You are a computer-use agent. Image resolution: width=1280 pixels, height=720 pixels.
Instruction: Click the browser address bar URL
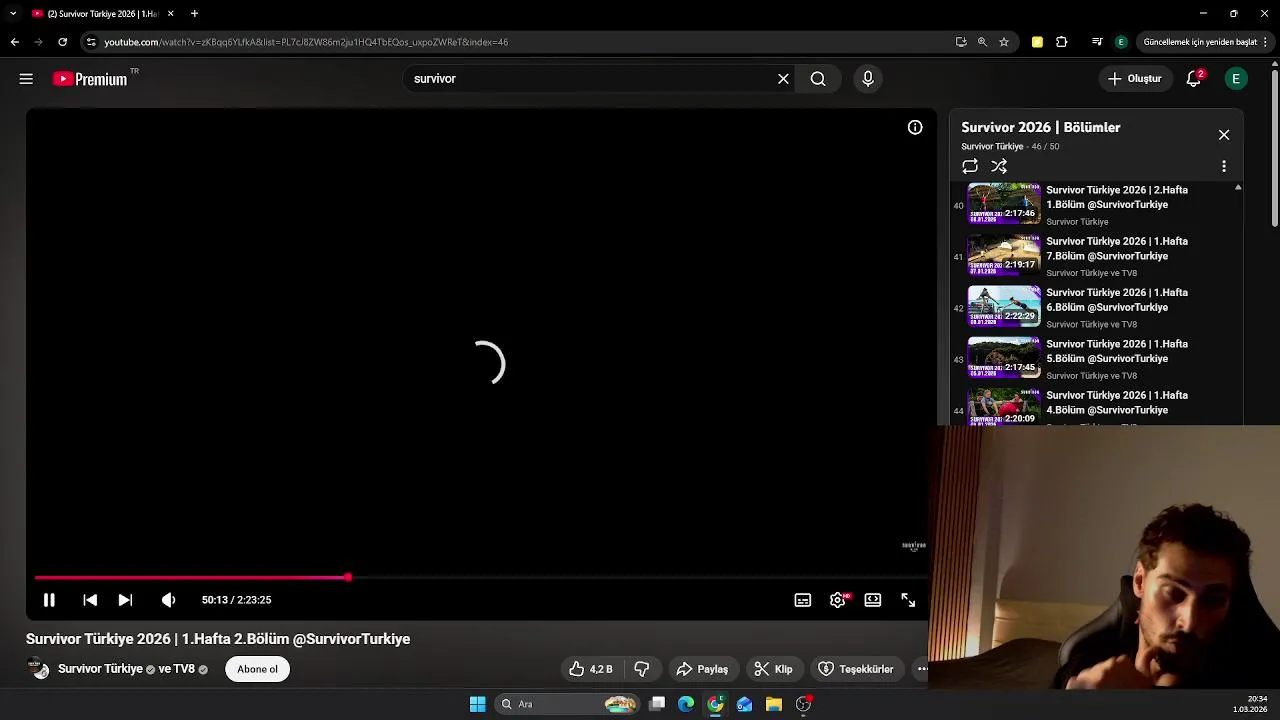coord(306,42)
